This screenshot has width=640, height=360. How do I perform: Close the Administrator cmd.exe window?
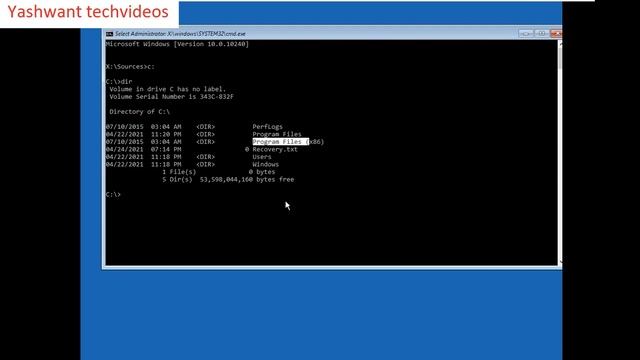click(x=556, y=33)
